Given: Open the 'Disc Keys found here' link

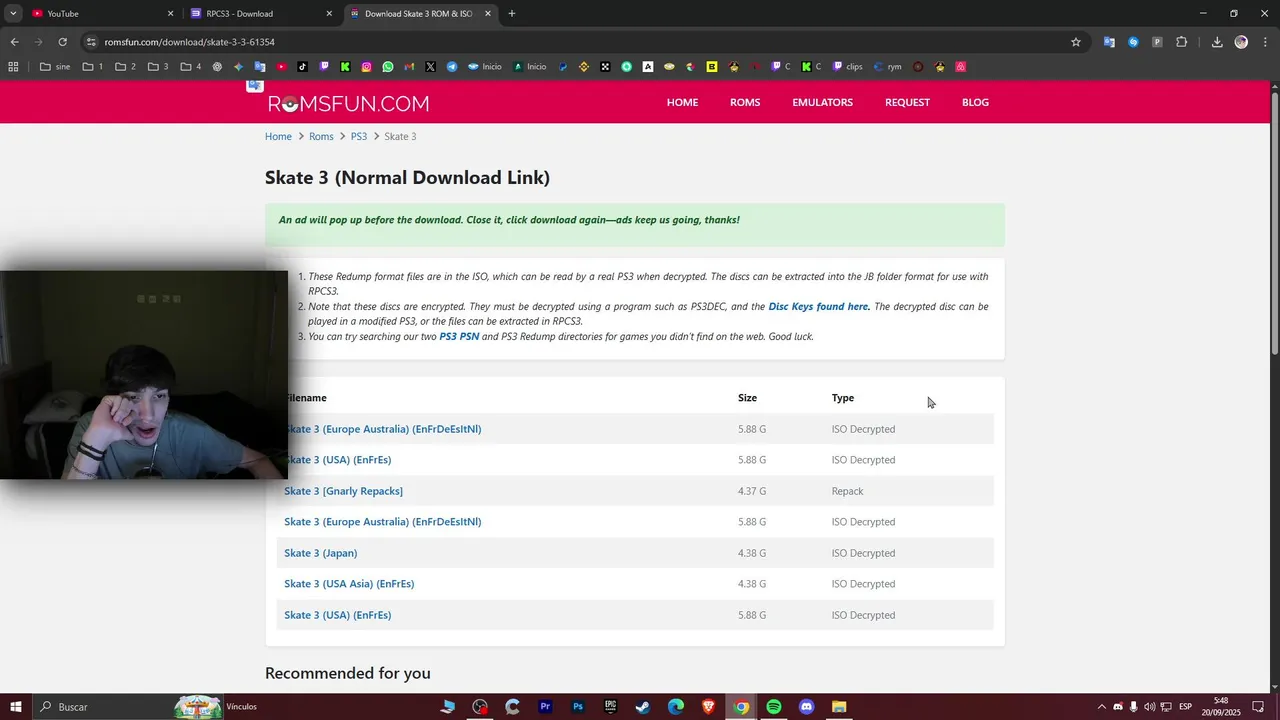Looking at the screenshot, I should click(819, 306).
